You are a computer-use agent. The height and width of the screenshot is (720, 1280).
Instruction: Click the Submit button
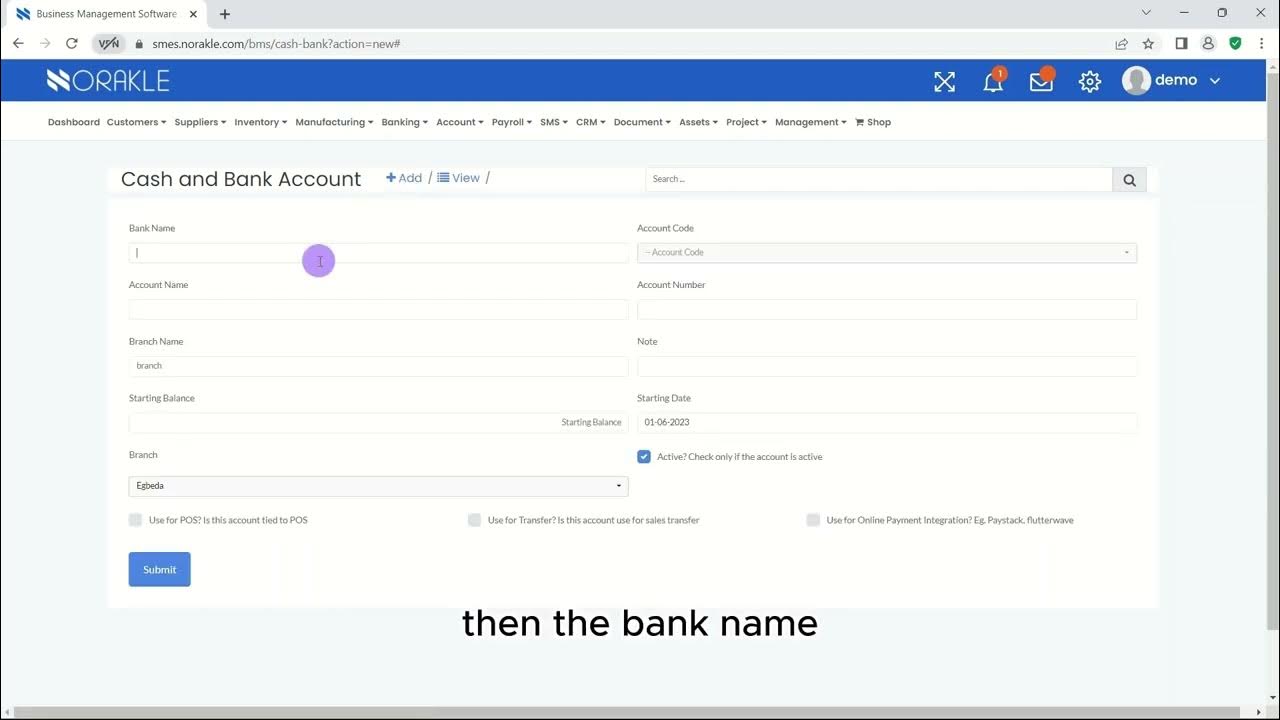click(159, 570)
